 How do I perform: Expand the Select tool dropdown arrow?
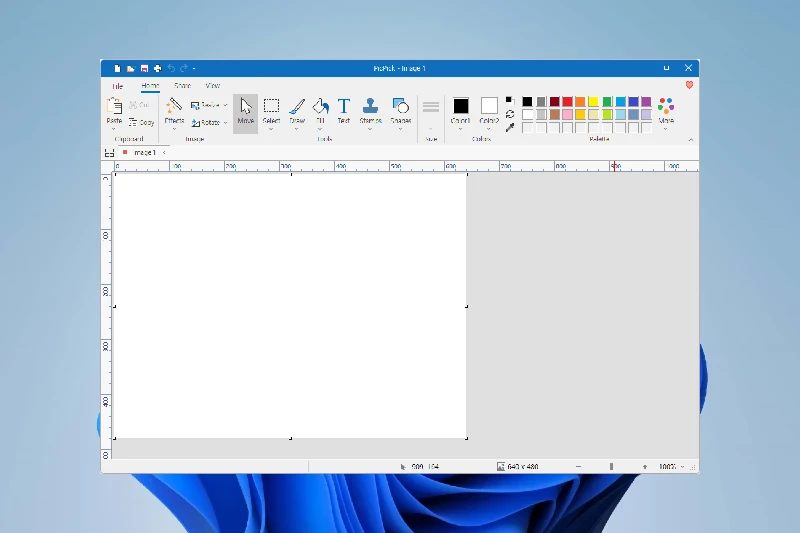(x=271, y=129)
